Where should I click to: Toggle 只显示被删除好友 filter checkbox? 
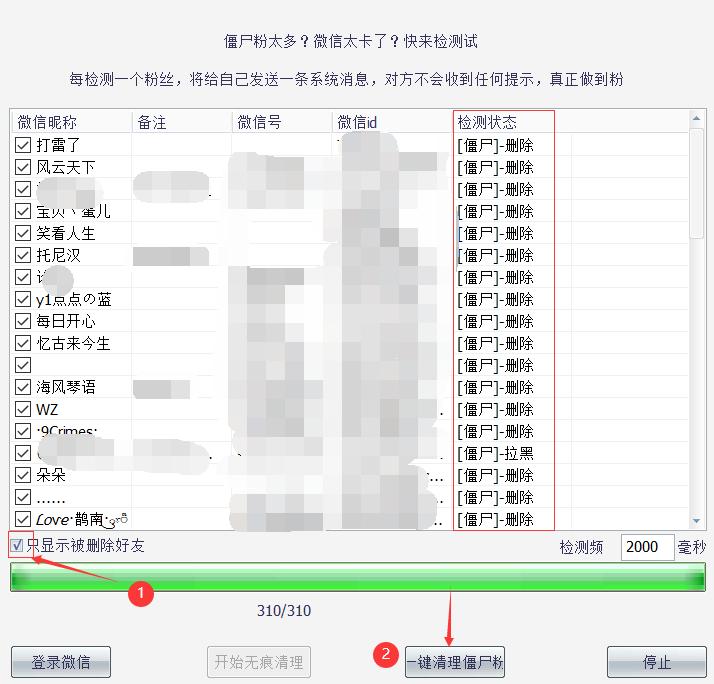(x=17, y=545)
